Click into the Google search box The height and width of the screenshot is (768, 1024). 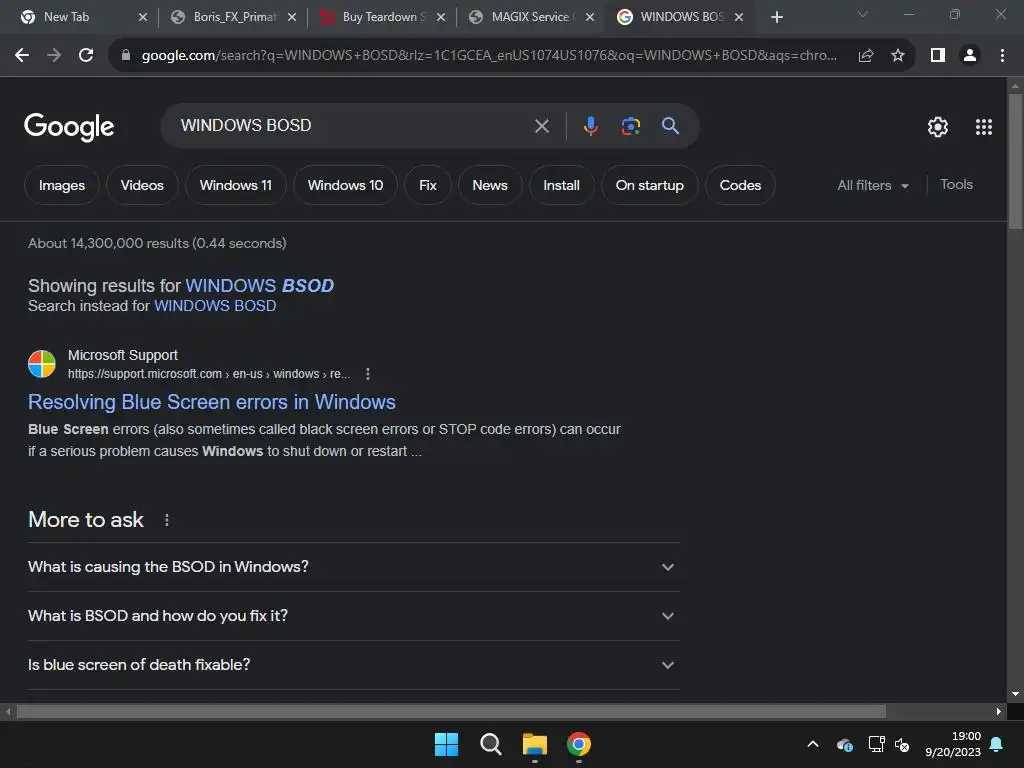tap(353, 125)
